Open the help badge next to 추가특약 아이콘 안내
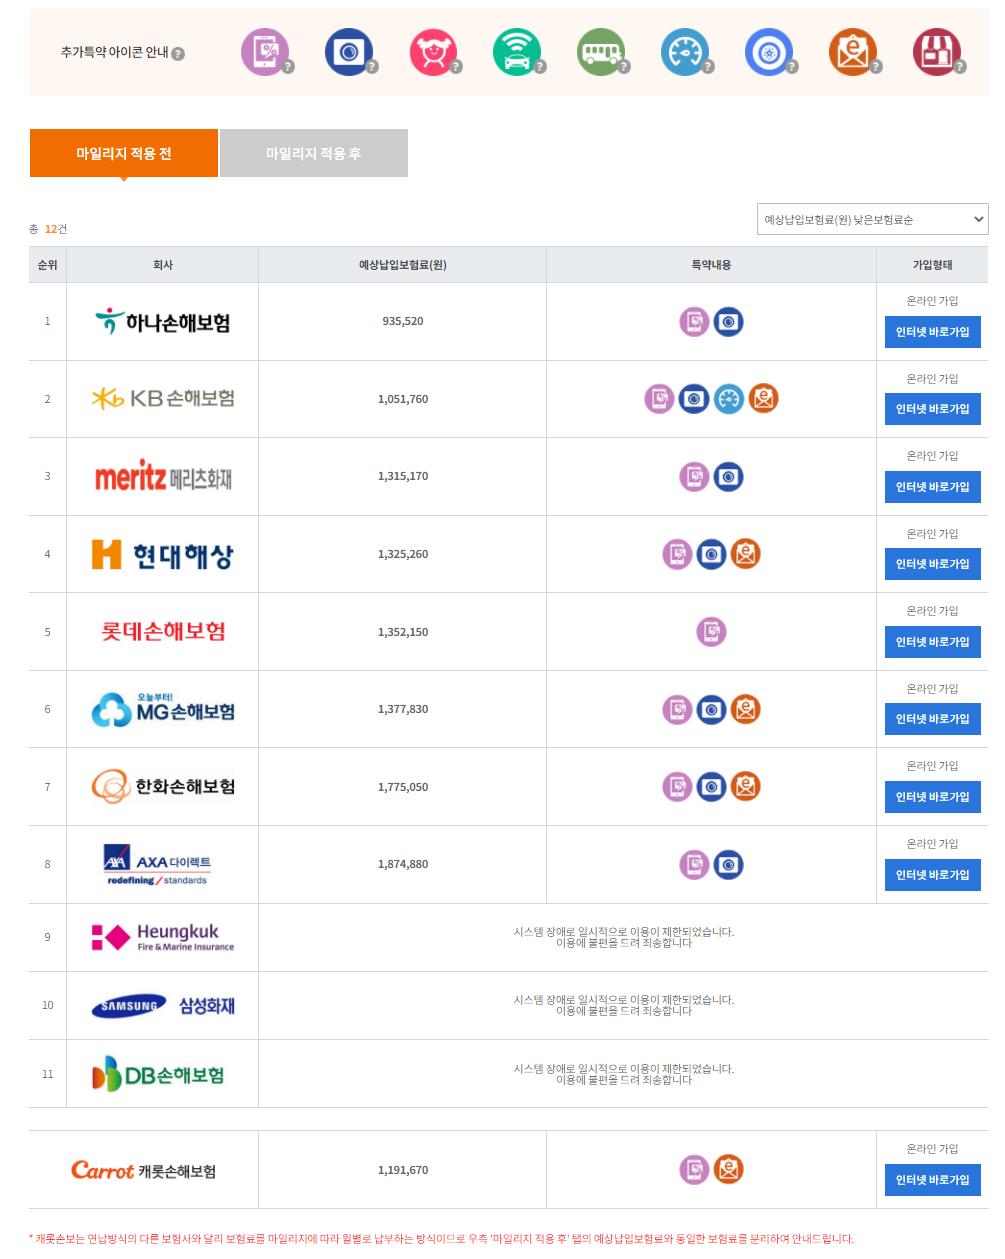This screenshot has height=1259, width=1005. click(178, 54)
